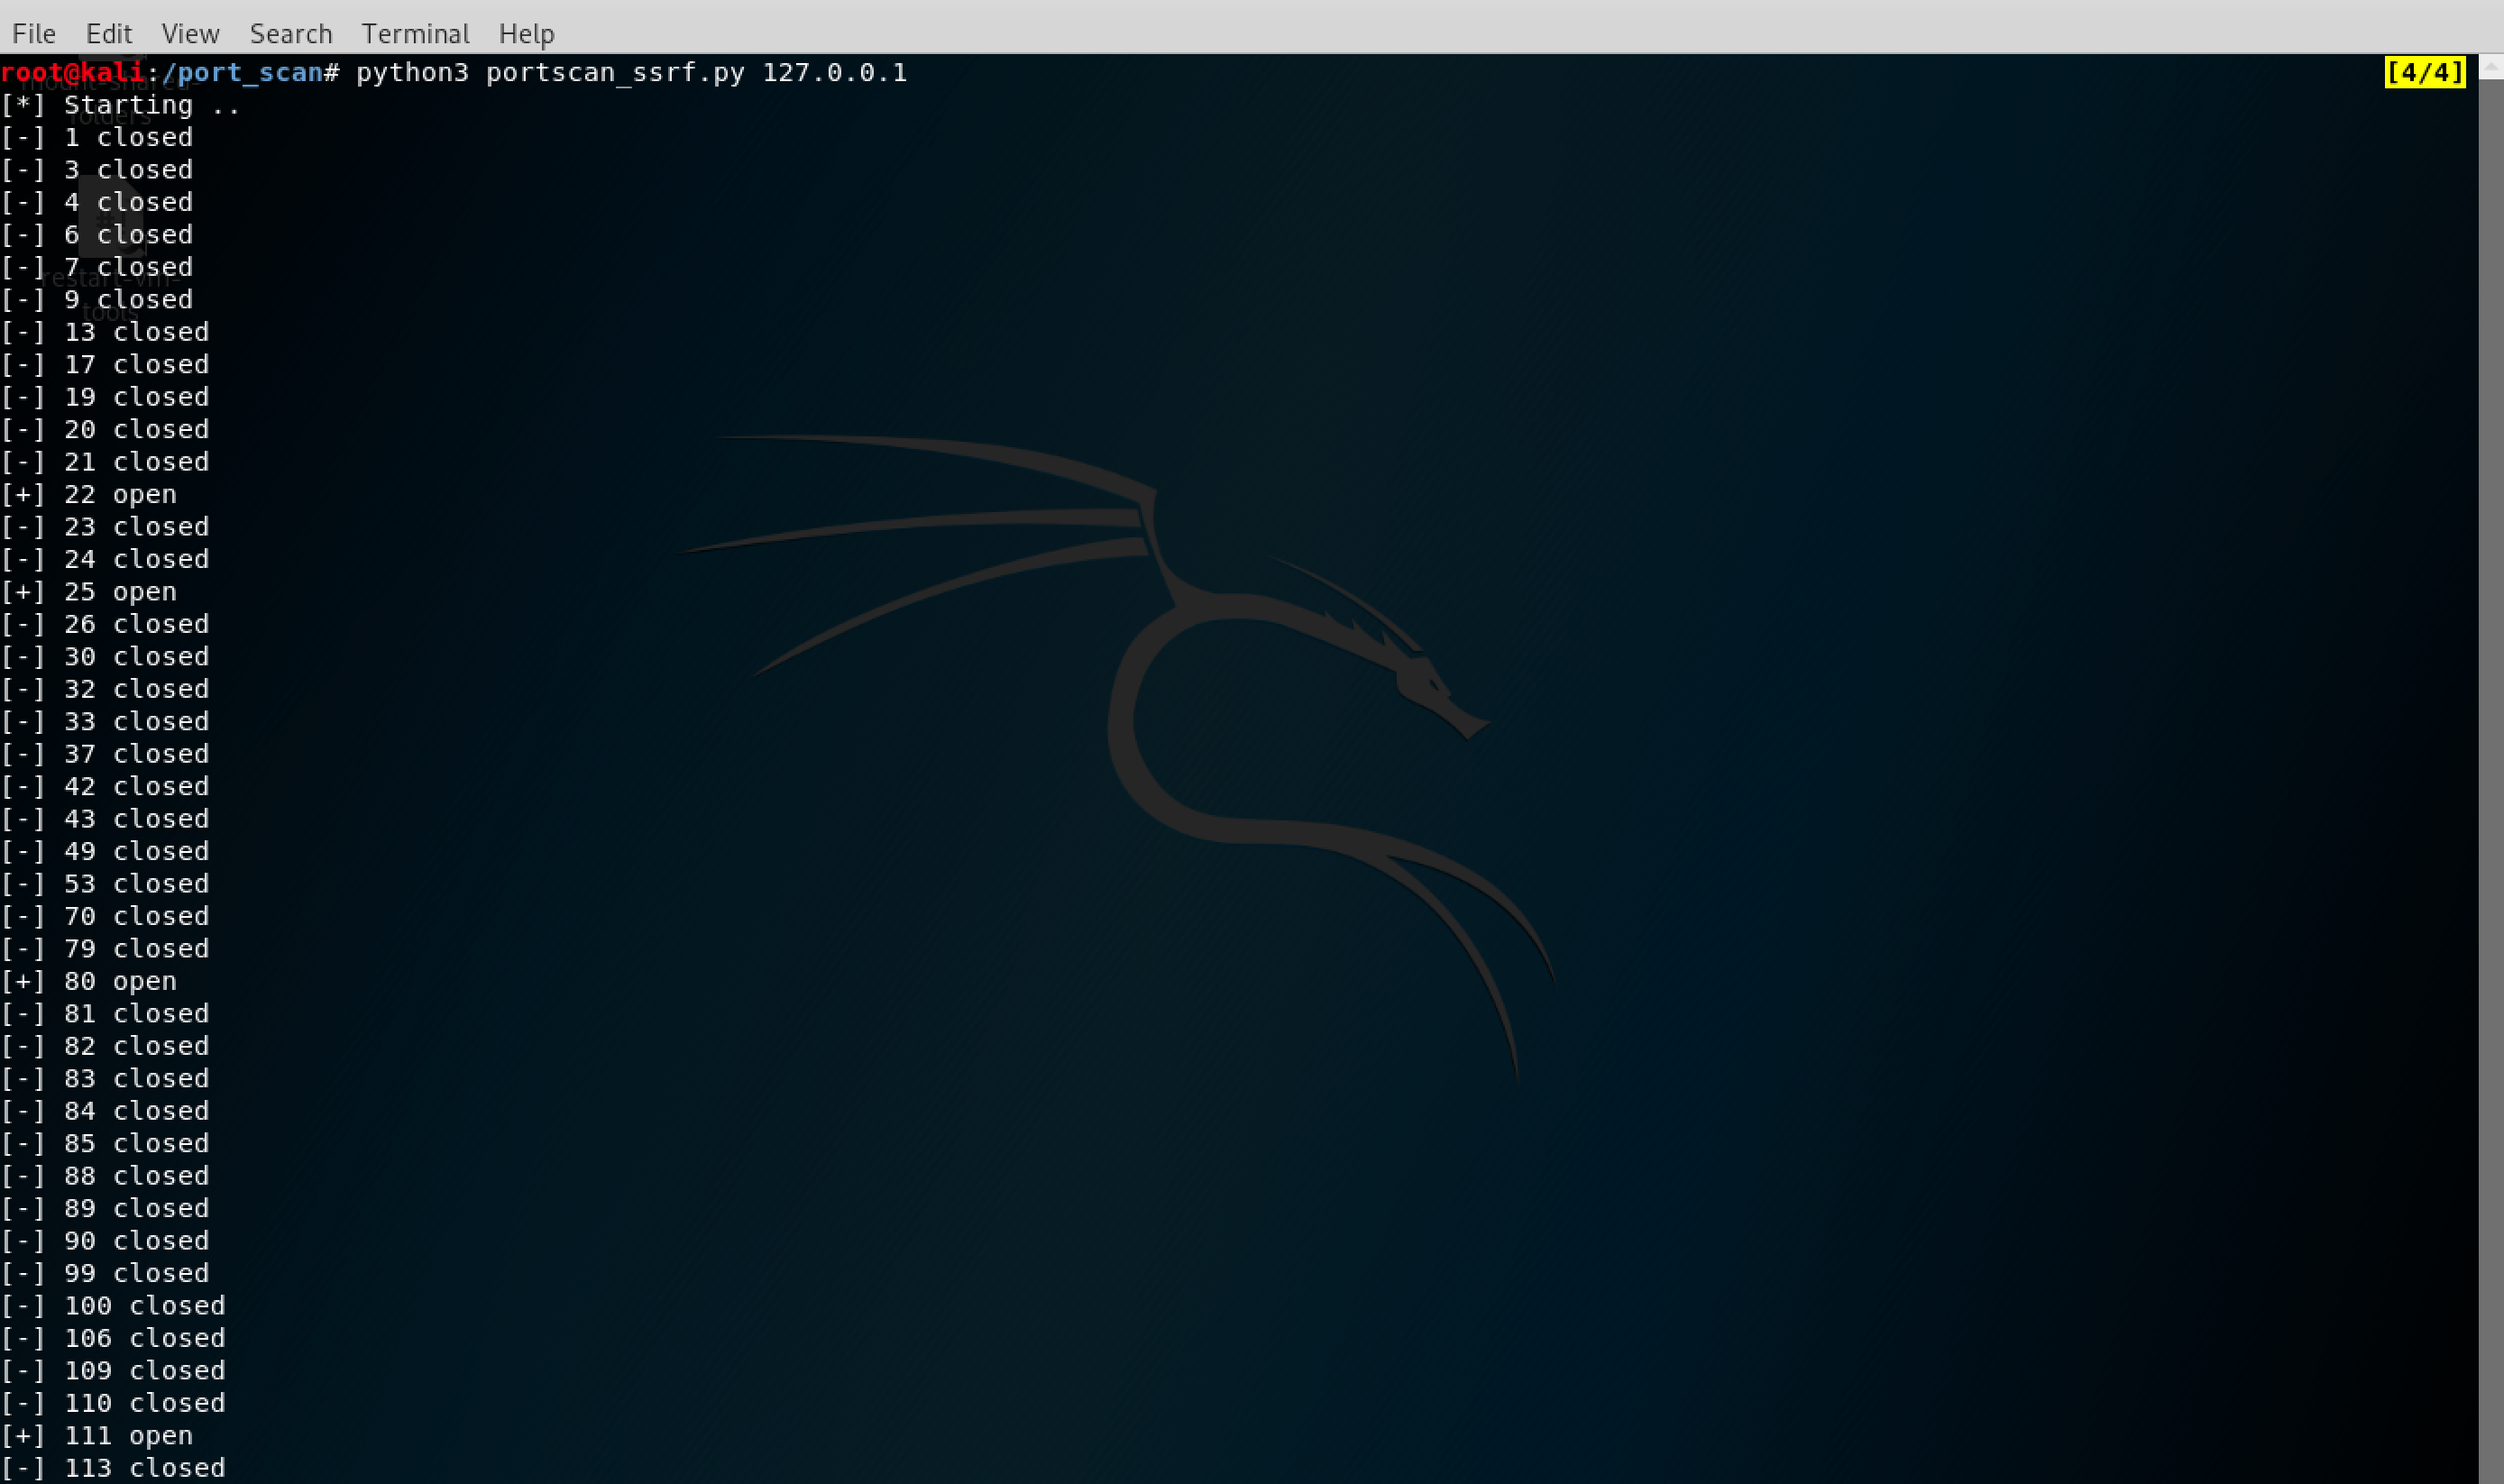Open the File menu
The height and width of the screenshot is (1484, 2504).
(x=33, y=34)
